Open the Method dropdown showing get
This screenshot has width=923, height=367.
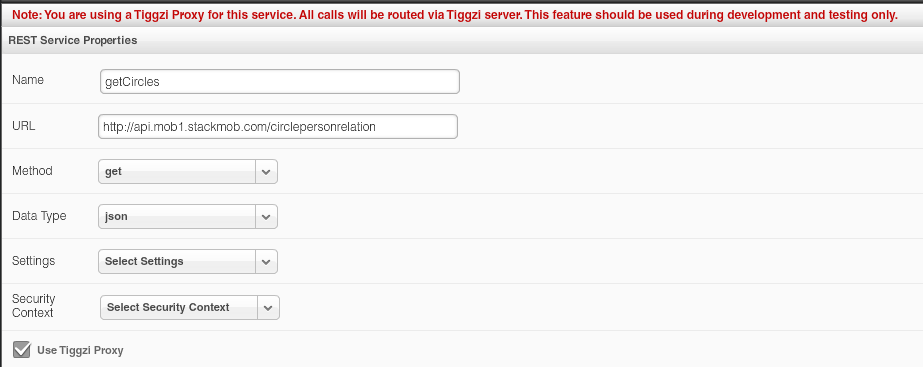pos(188,171)
